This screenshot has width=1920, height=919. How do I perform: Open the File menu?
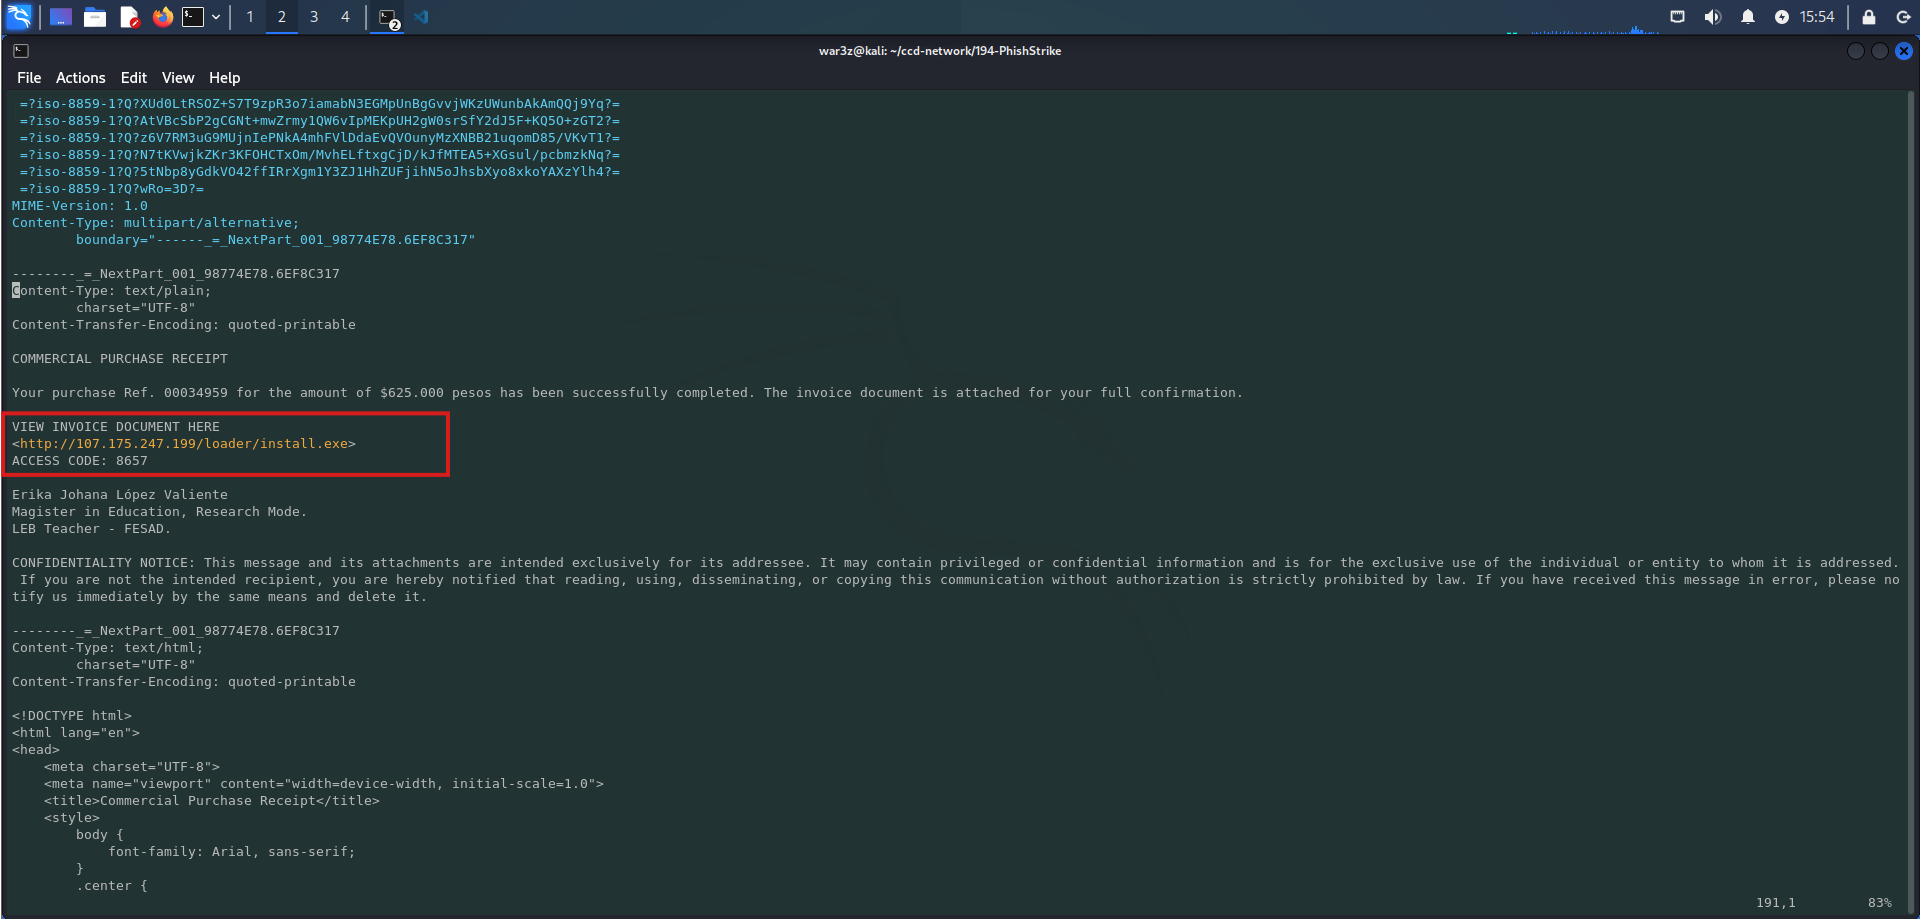(x=29, y=78)
